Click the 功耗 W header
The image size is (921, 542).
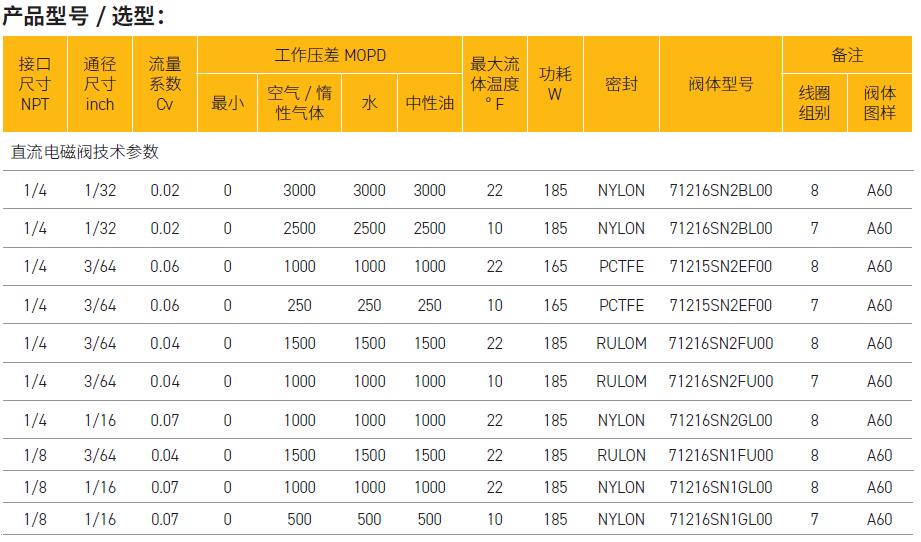[555, 84]
